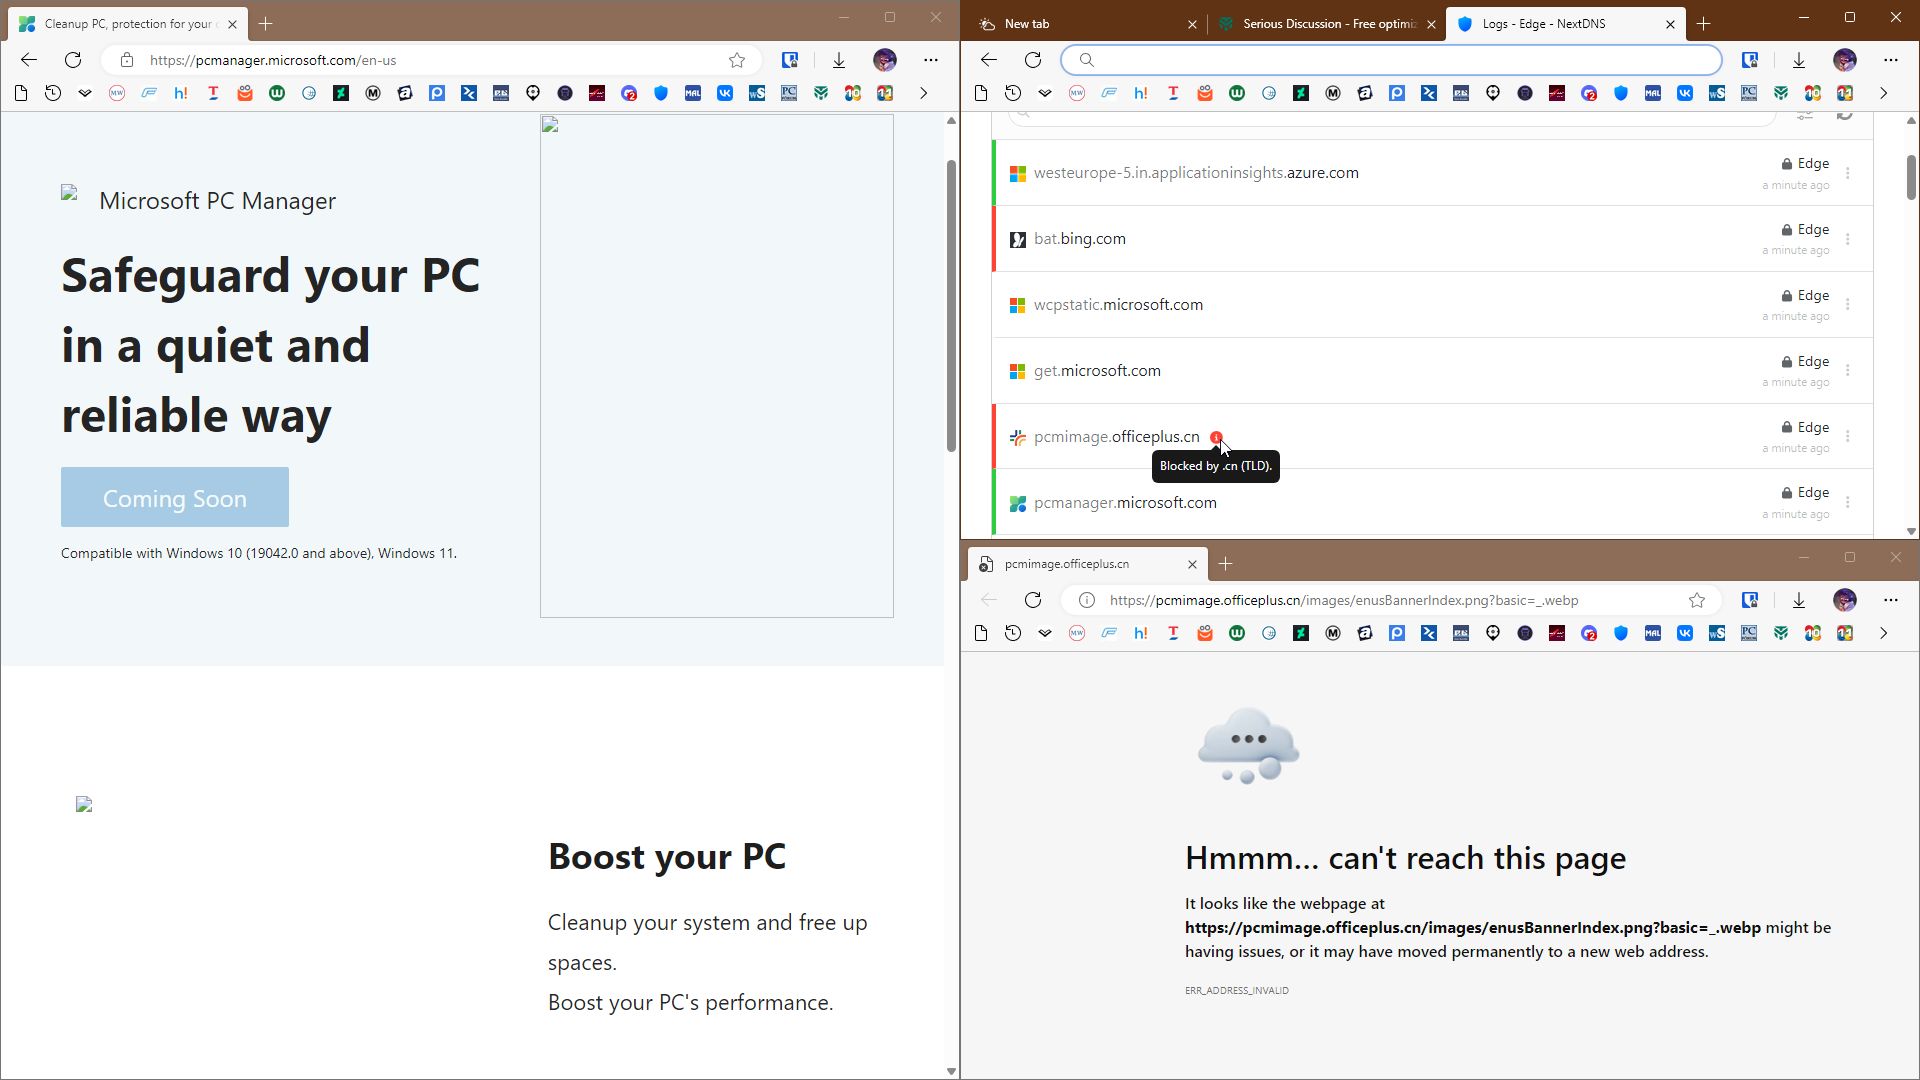Open new tab beside the pcmimage.officeplus.cn tab

click(x=1225, y=564)
